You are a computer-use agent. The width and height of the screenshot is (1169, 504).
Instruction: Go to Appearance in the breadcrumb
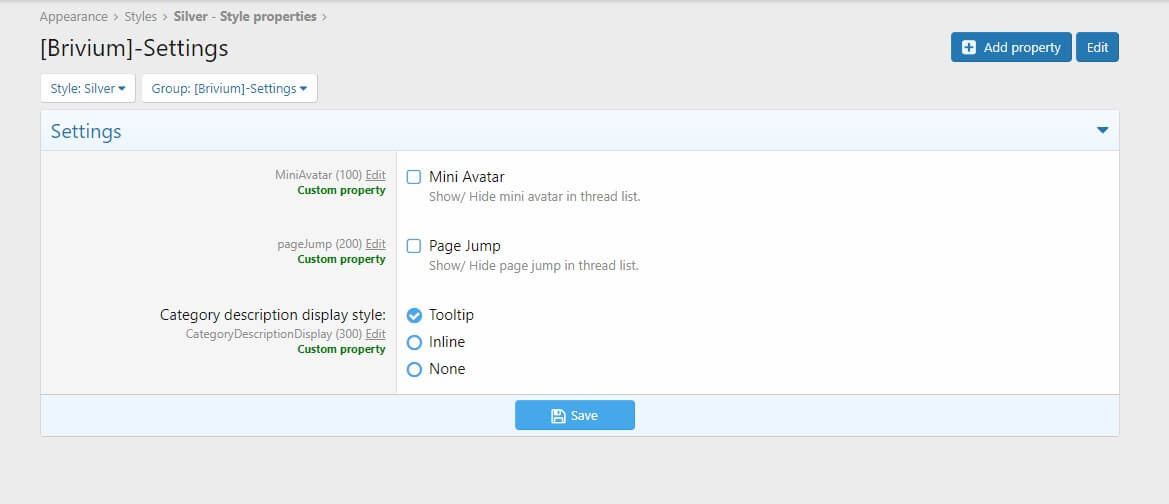click(x=73, y=17)
